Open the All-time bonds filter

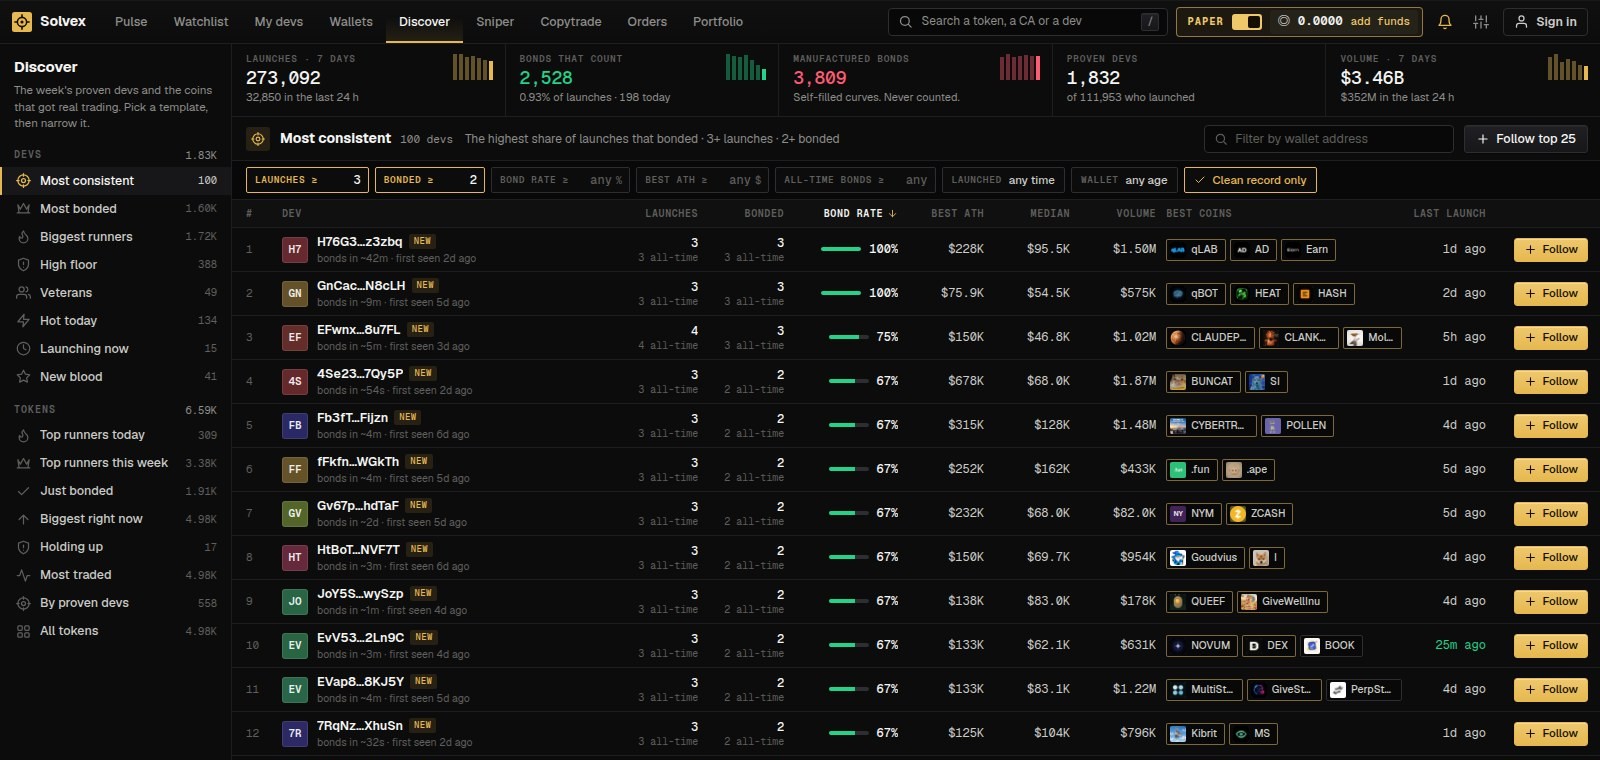tap(855, 180)
